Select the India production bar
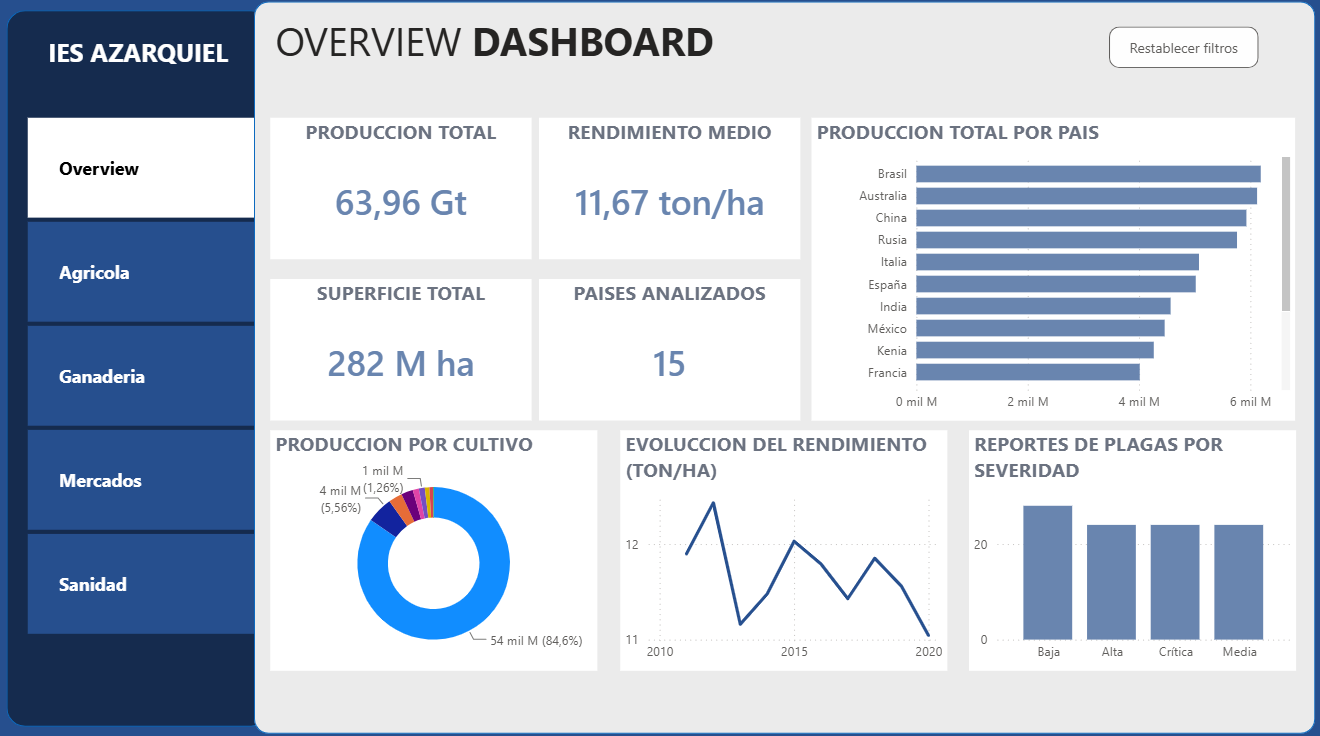This screenshot has height=736, width=1320. pos(1043,306)
